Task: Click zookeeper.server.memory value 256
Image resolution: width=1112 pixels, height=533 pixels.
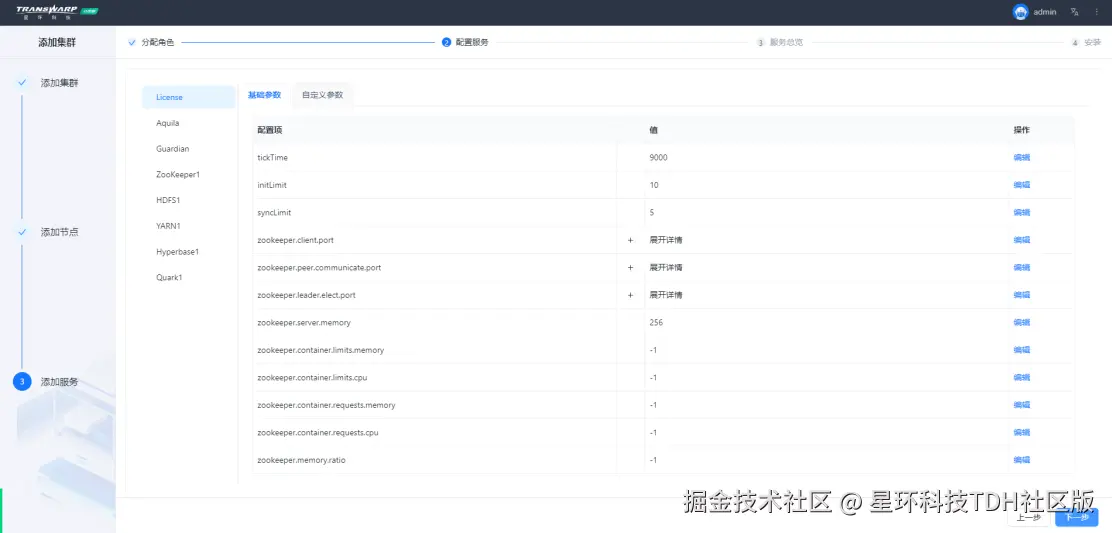Action: (656, 322)
